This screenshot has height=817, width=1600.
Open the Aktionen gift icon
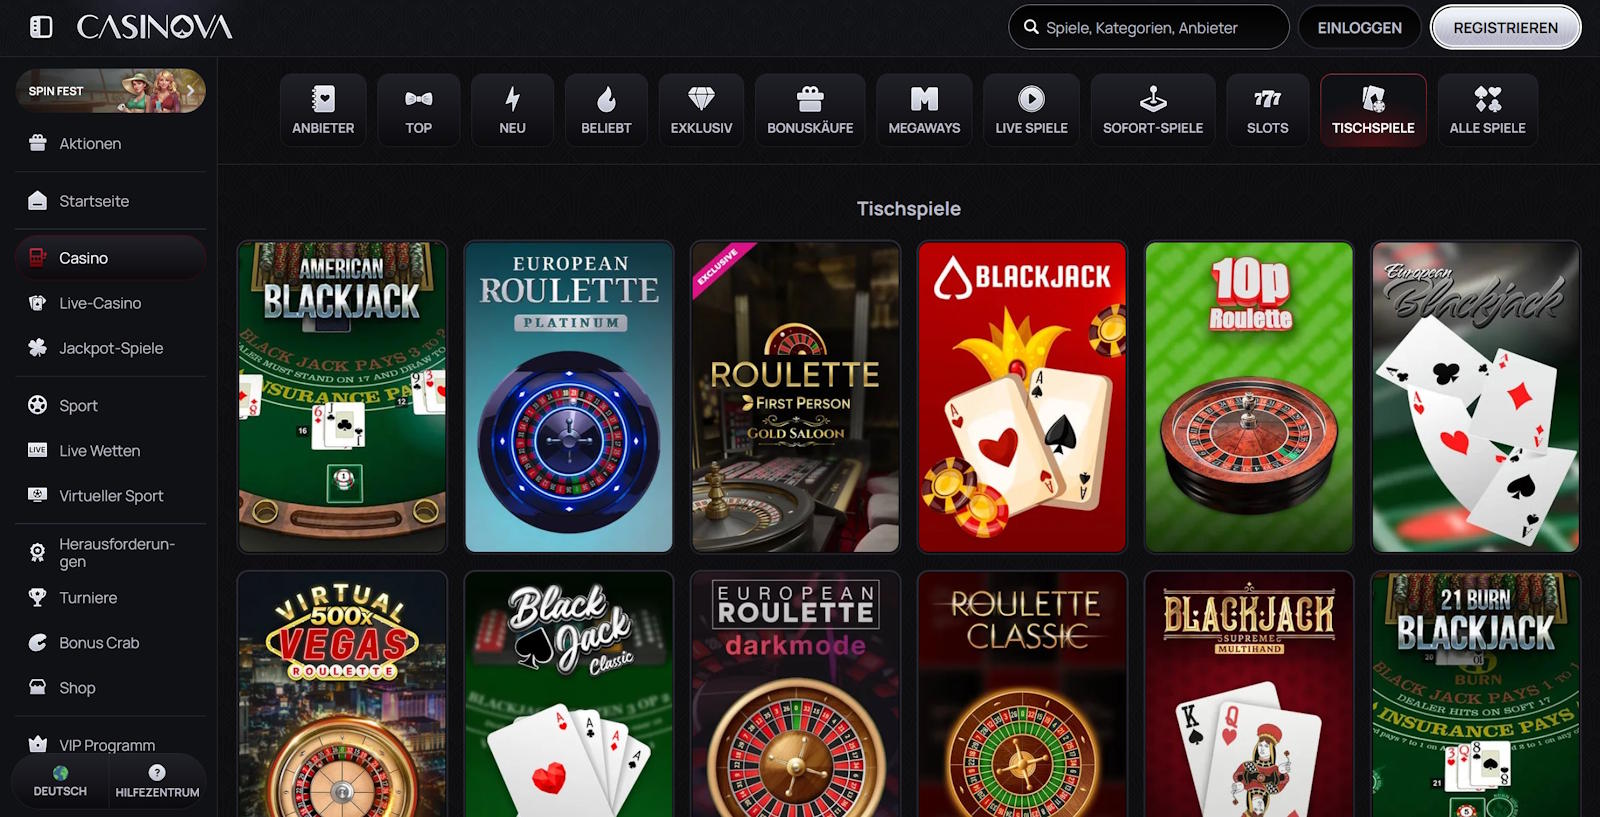[38, 143]
